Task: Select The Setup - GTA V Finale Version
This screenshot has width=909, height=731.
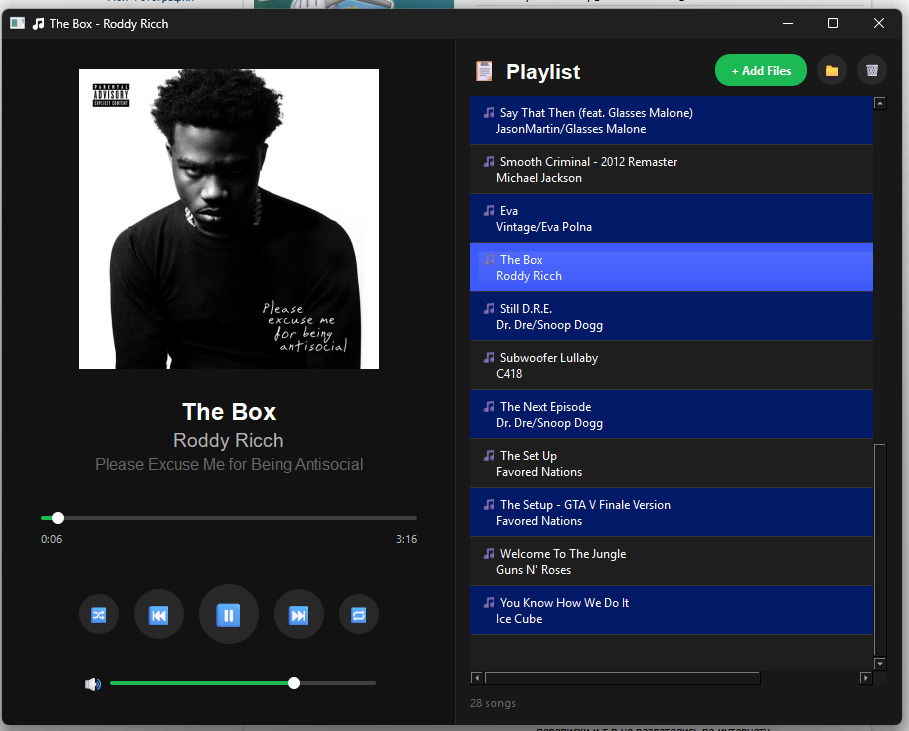Action: (x=671, y=512)
